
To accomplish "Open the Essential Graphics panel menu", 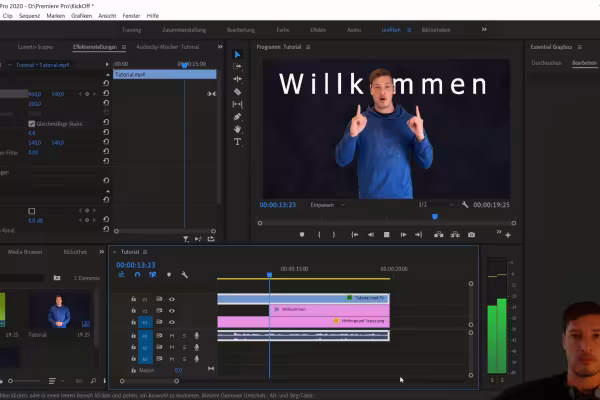I will [x=580, y=47].
